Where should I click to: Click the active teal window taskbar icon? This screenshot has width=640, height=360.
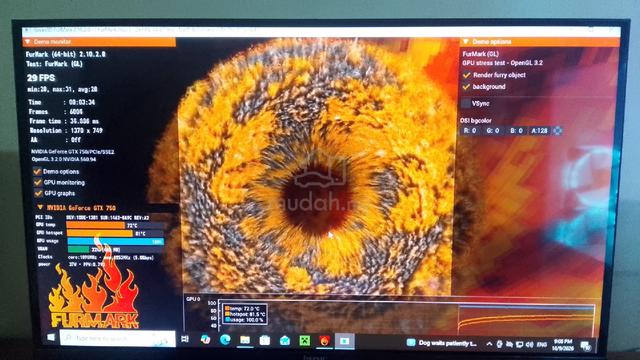[x=344, y=341]
